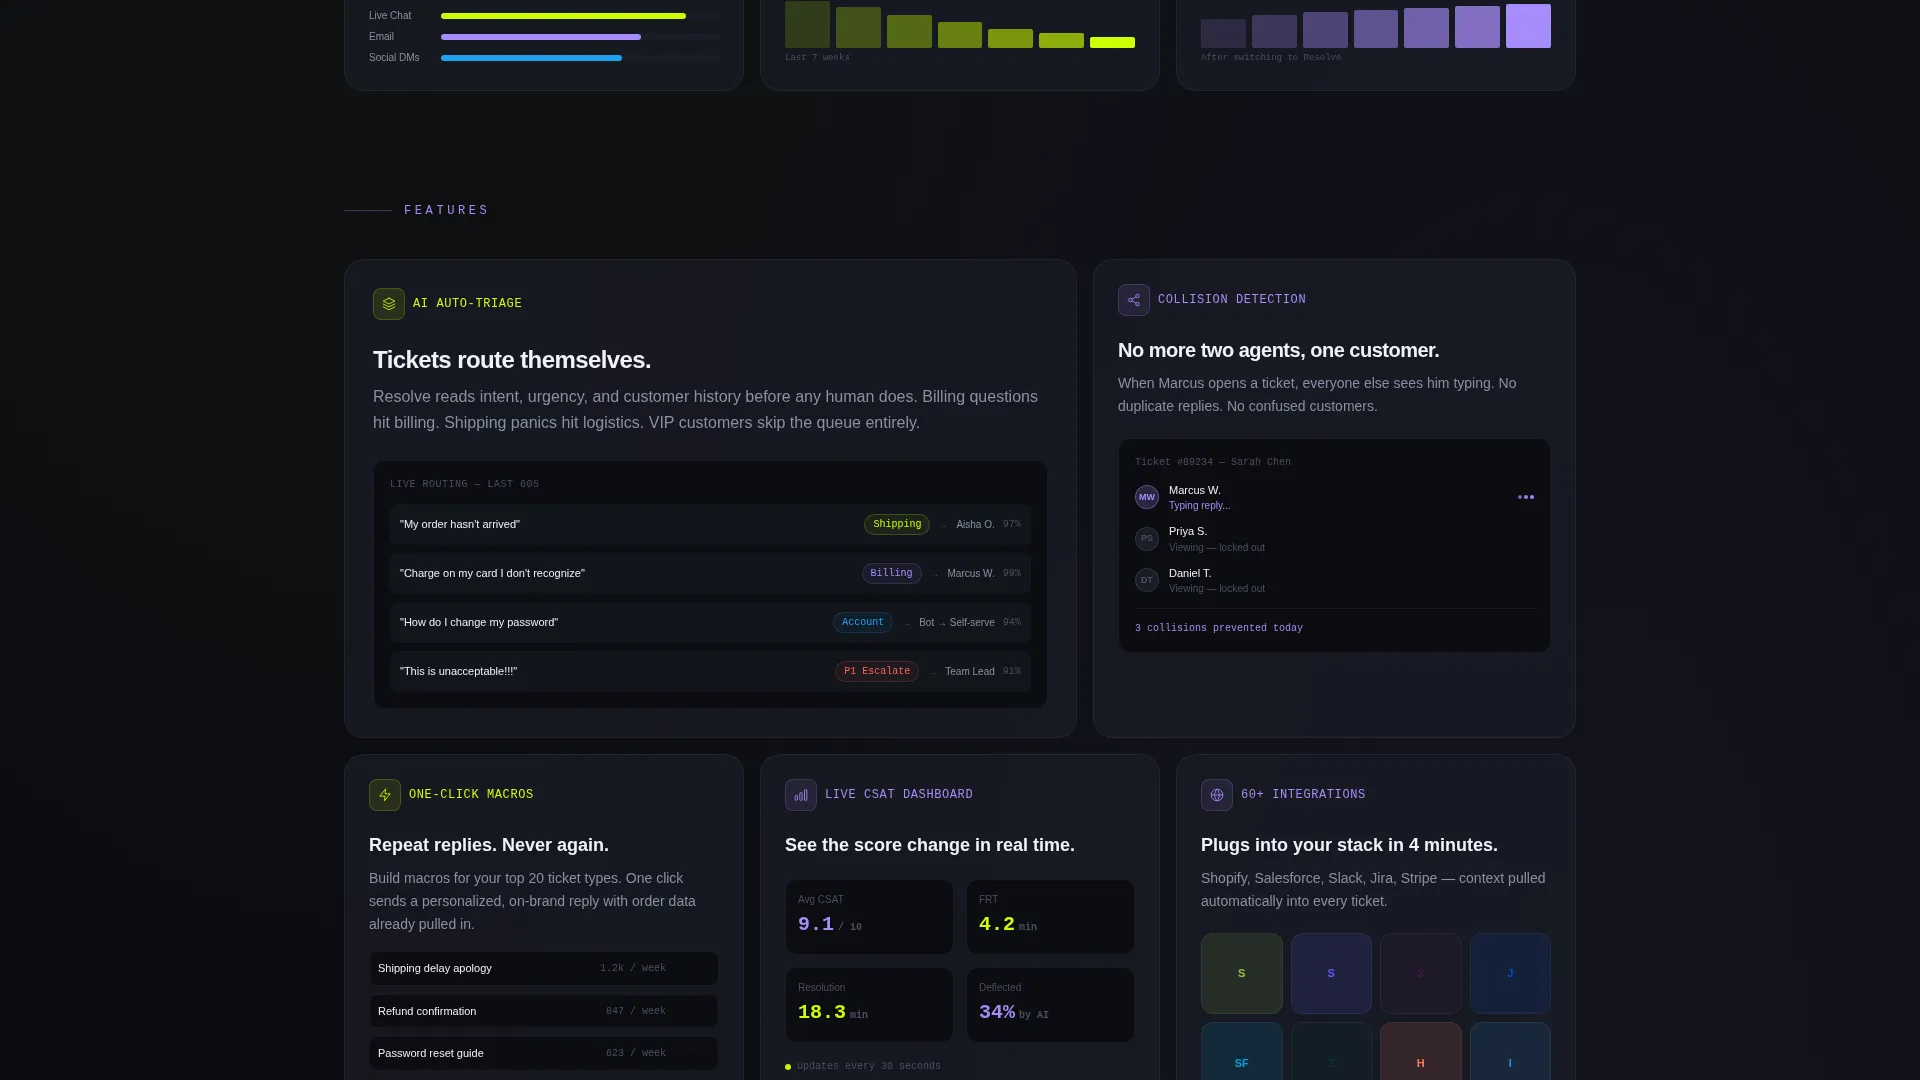Click the "Updates every 30 seconds" text
Image resolution: width=1920 pixels, height=1080 pixels.
tap(869, 1067)
